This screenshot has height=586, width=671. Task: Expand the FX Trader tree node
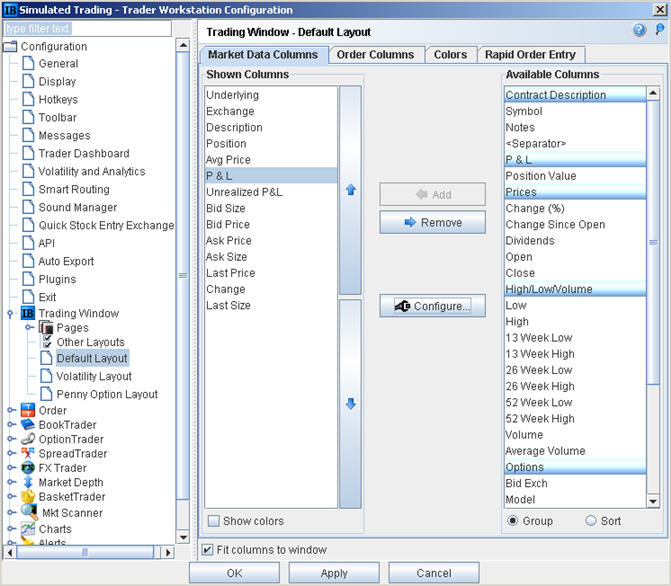11,468
